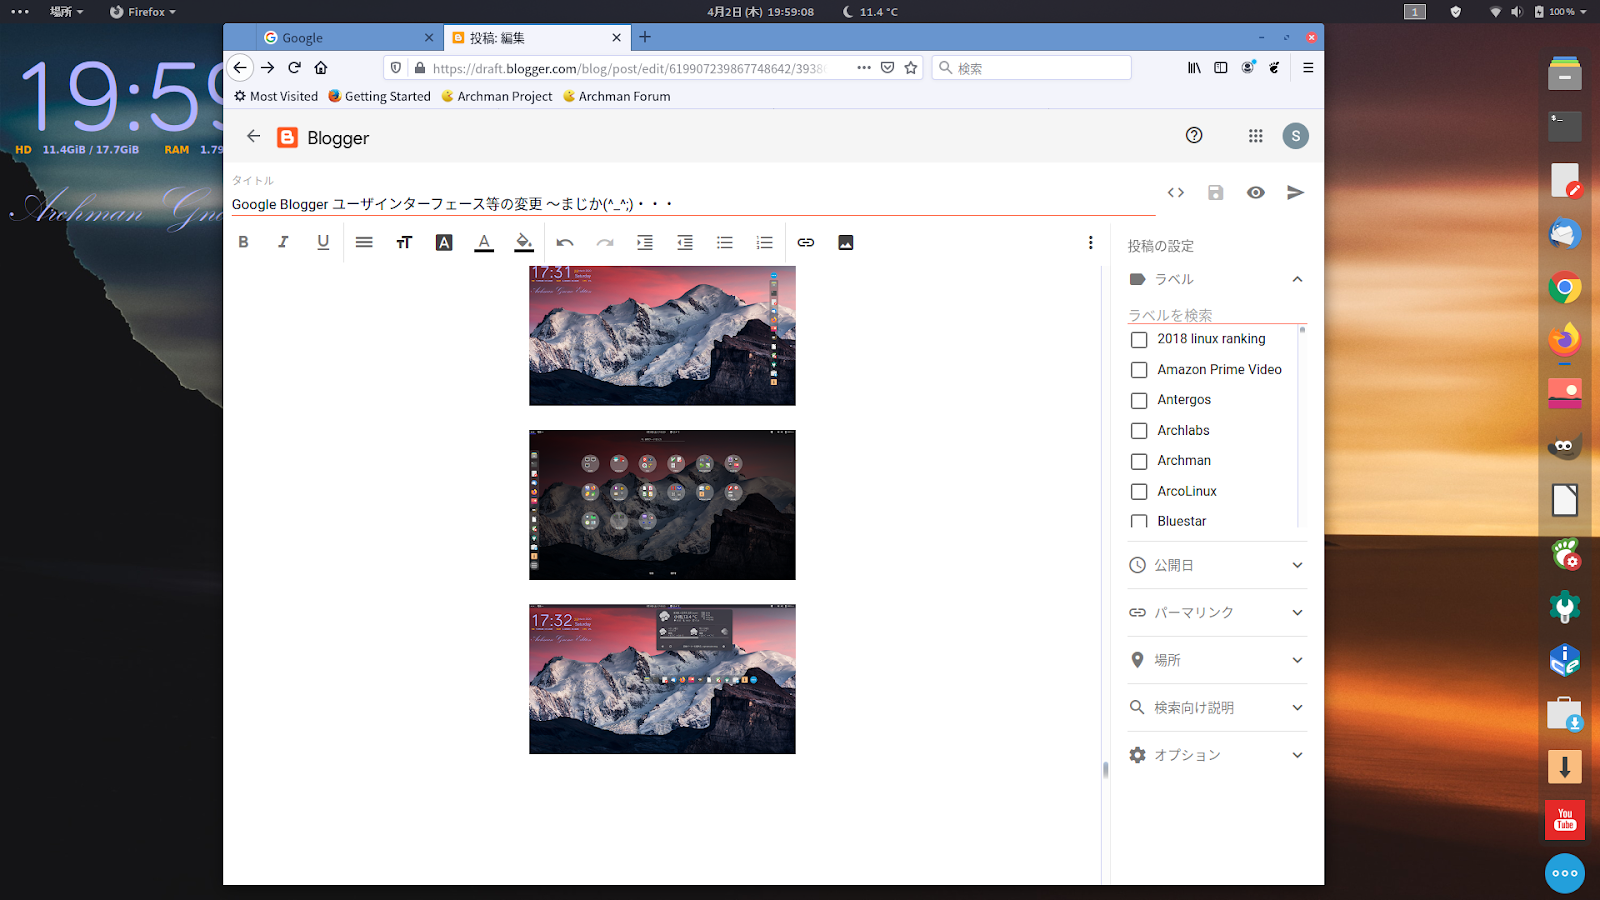The image size is (1600, 900).
Task: Check the Antergos label
Action: 1139,400
